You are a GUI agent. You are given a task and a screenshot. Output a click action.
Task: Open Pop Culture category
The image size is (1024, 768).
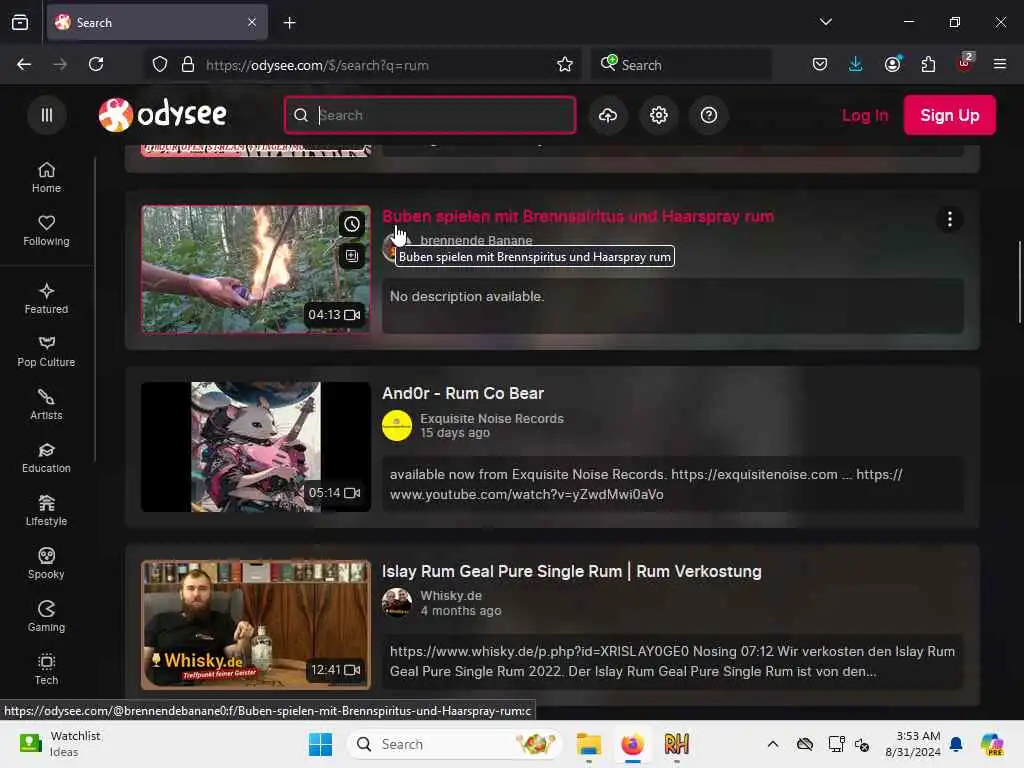pyautogui.click(x=46, y=352)
